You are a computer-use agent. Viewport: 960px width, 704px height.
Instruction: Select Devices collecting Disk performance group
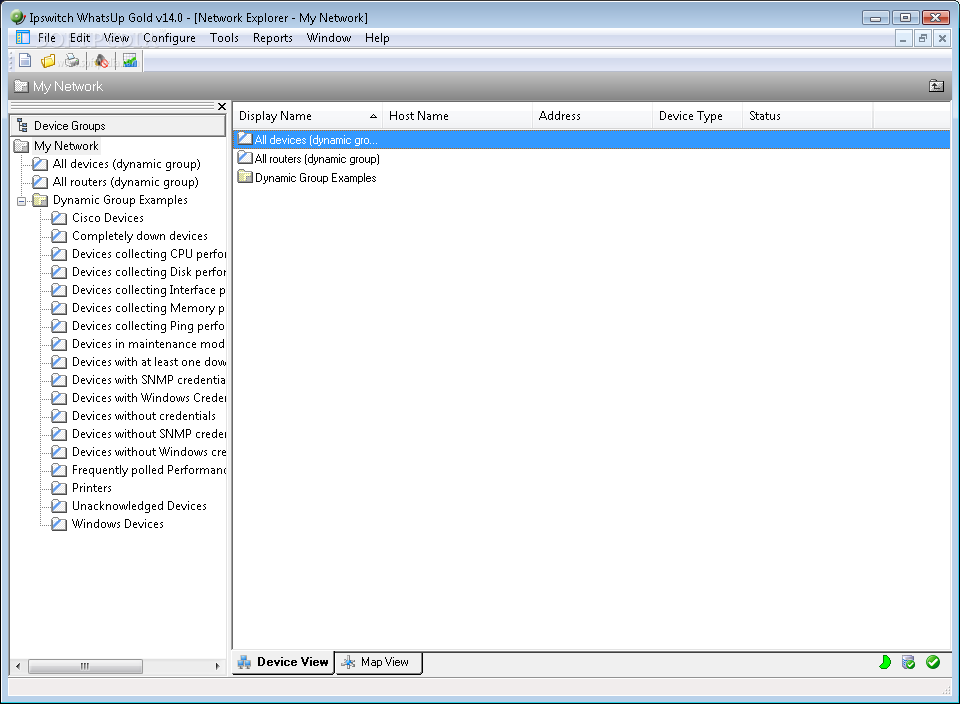point(149,272)
